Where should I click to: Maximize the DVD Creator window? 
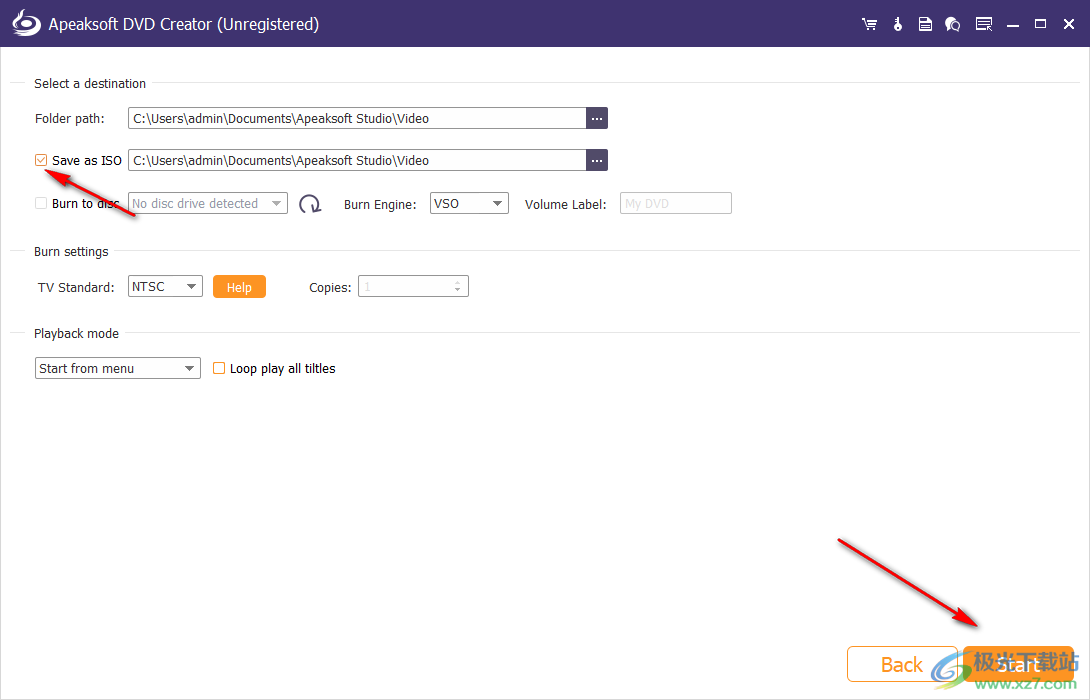1041,24
